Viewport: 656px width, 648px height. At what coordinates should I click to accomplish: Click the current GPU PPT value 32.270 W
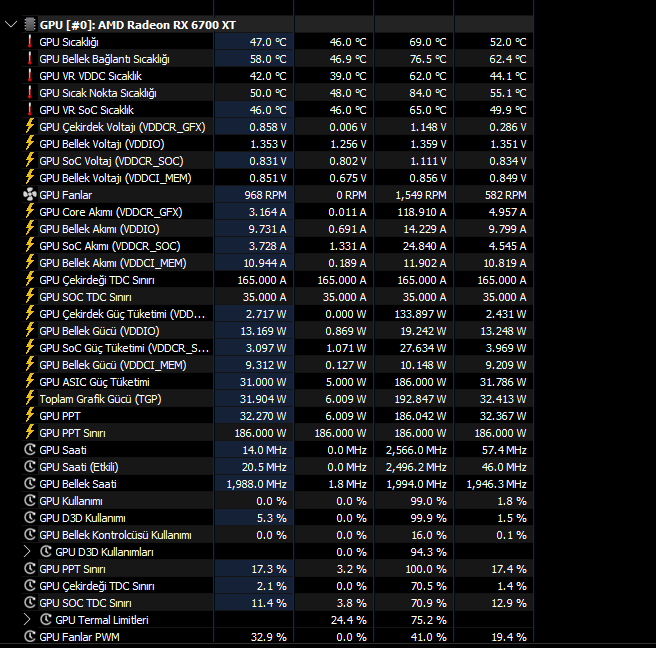coord(263,416)
